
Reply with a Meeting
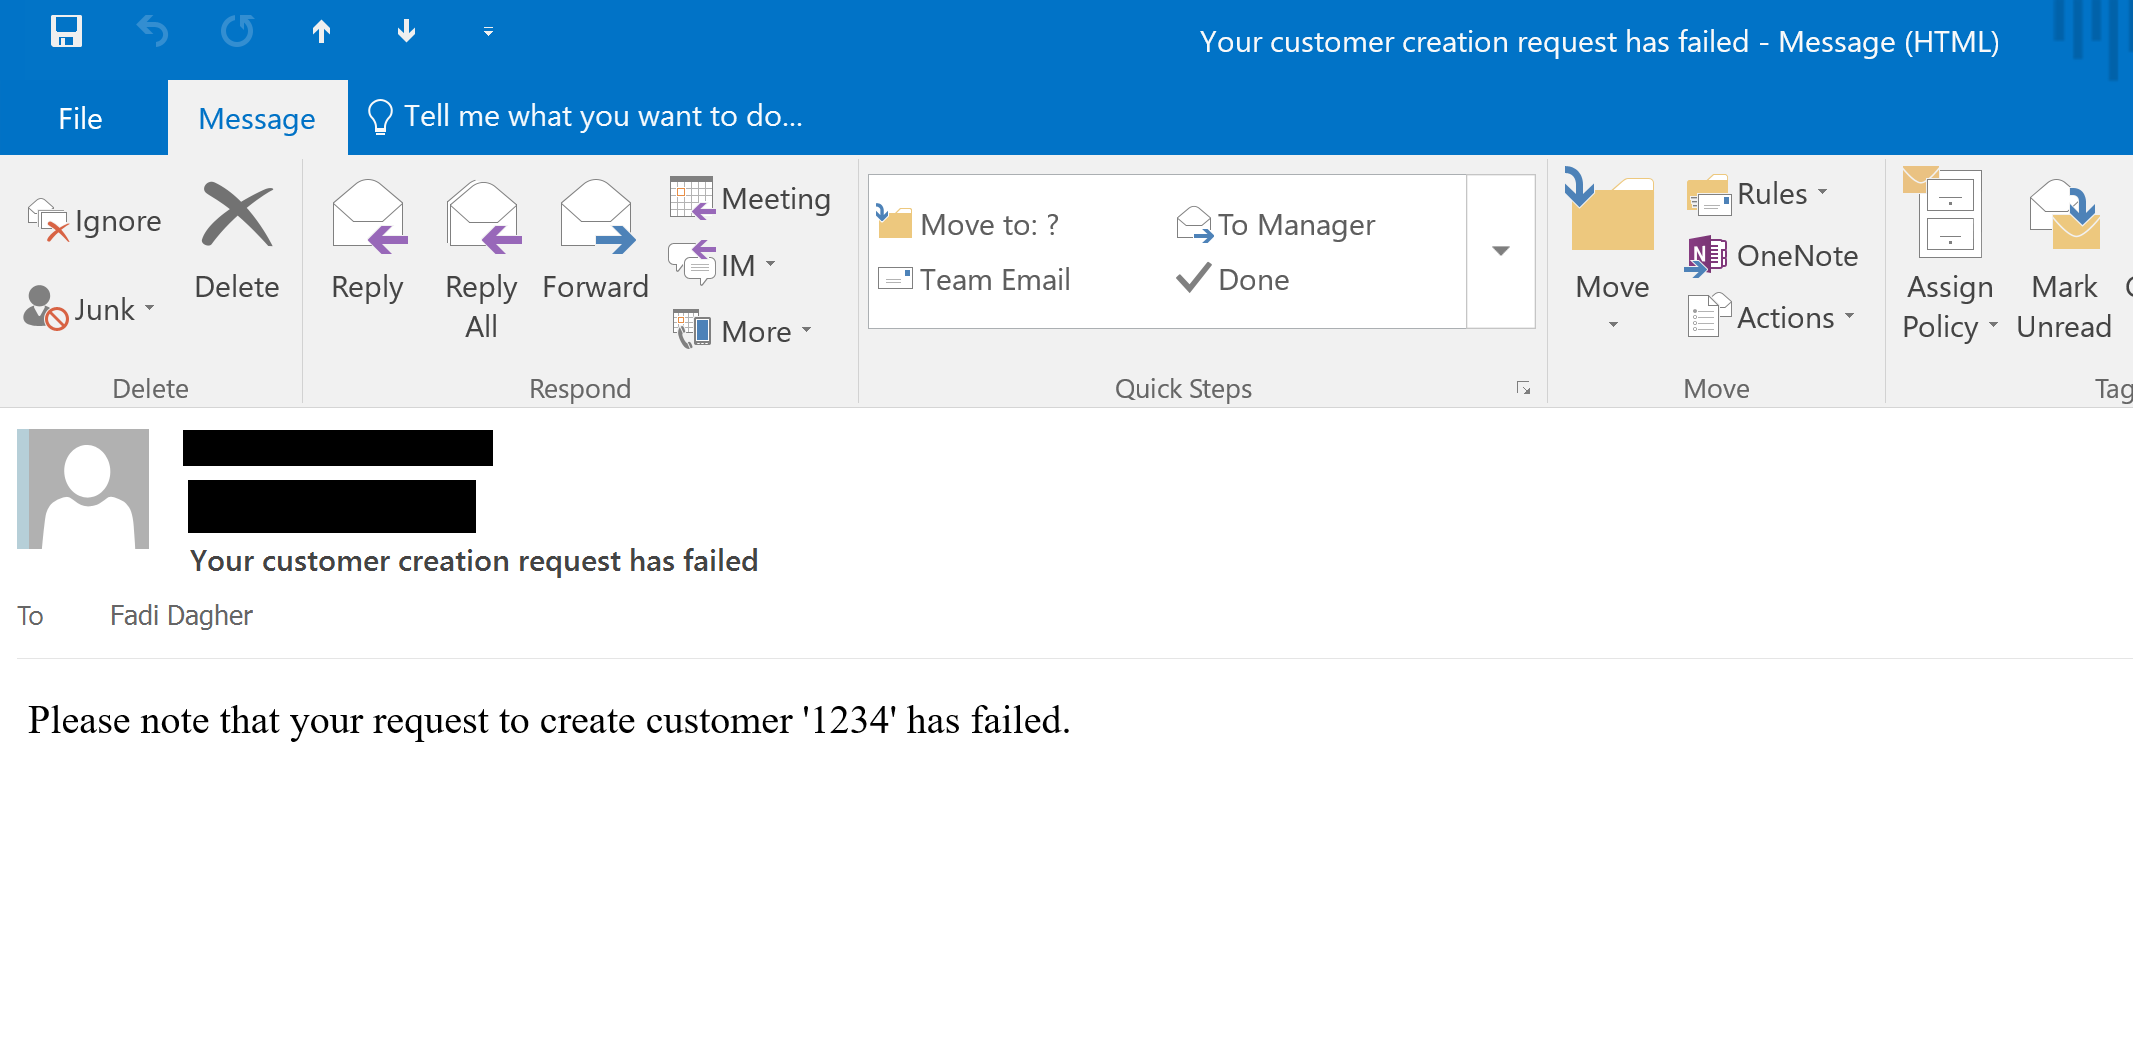[751, 199]
